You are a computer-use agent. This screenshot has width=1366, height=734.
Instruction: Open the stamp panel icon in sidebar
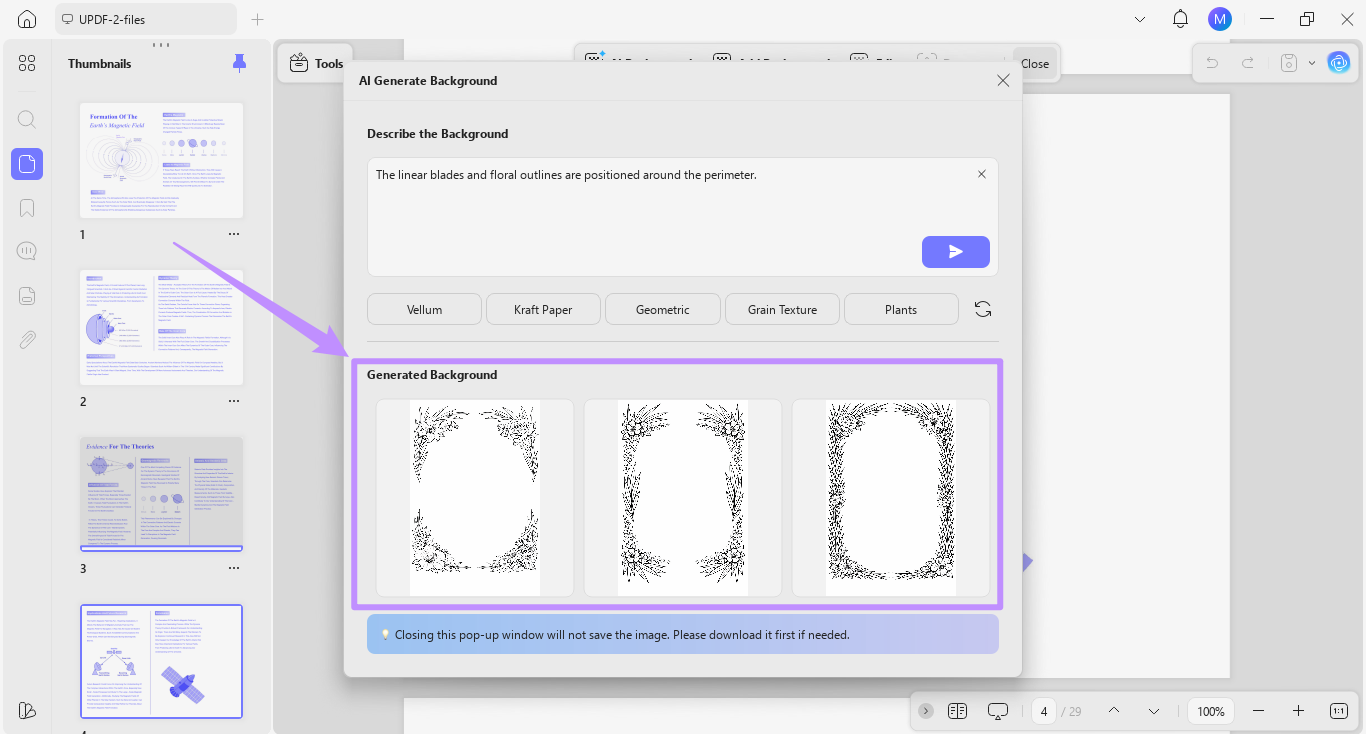point(27,295)
